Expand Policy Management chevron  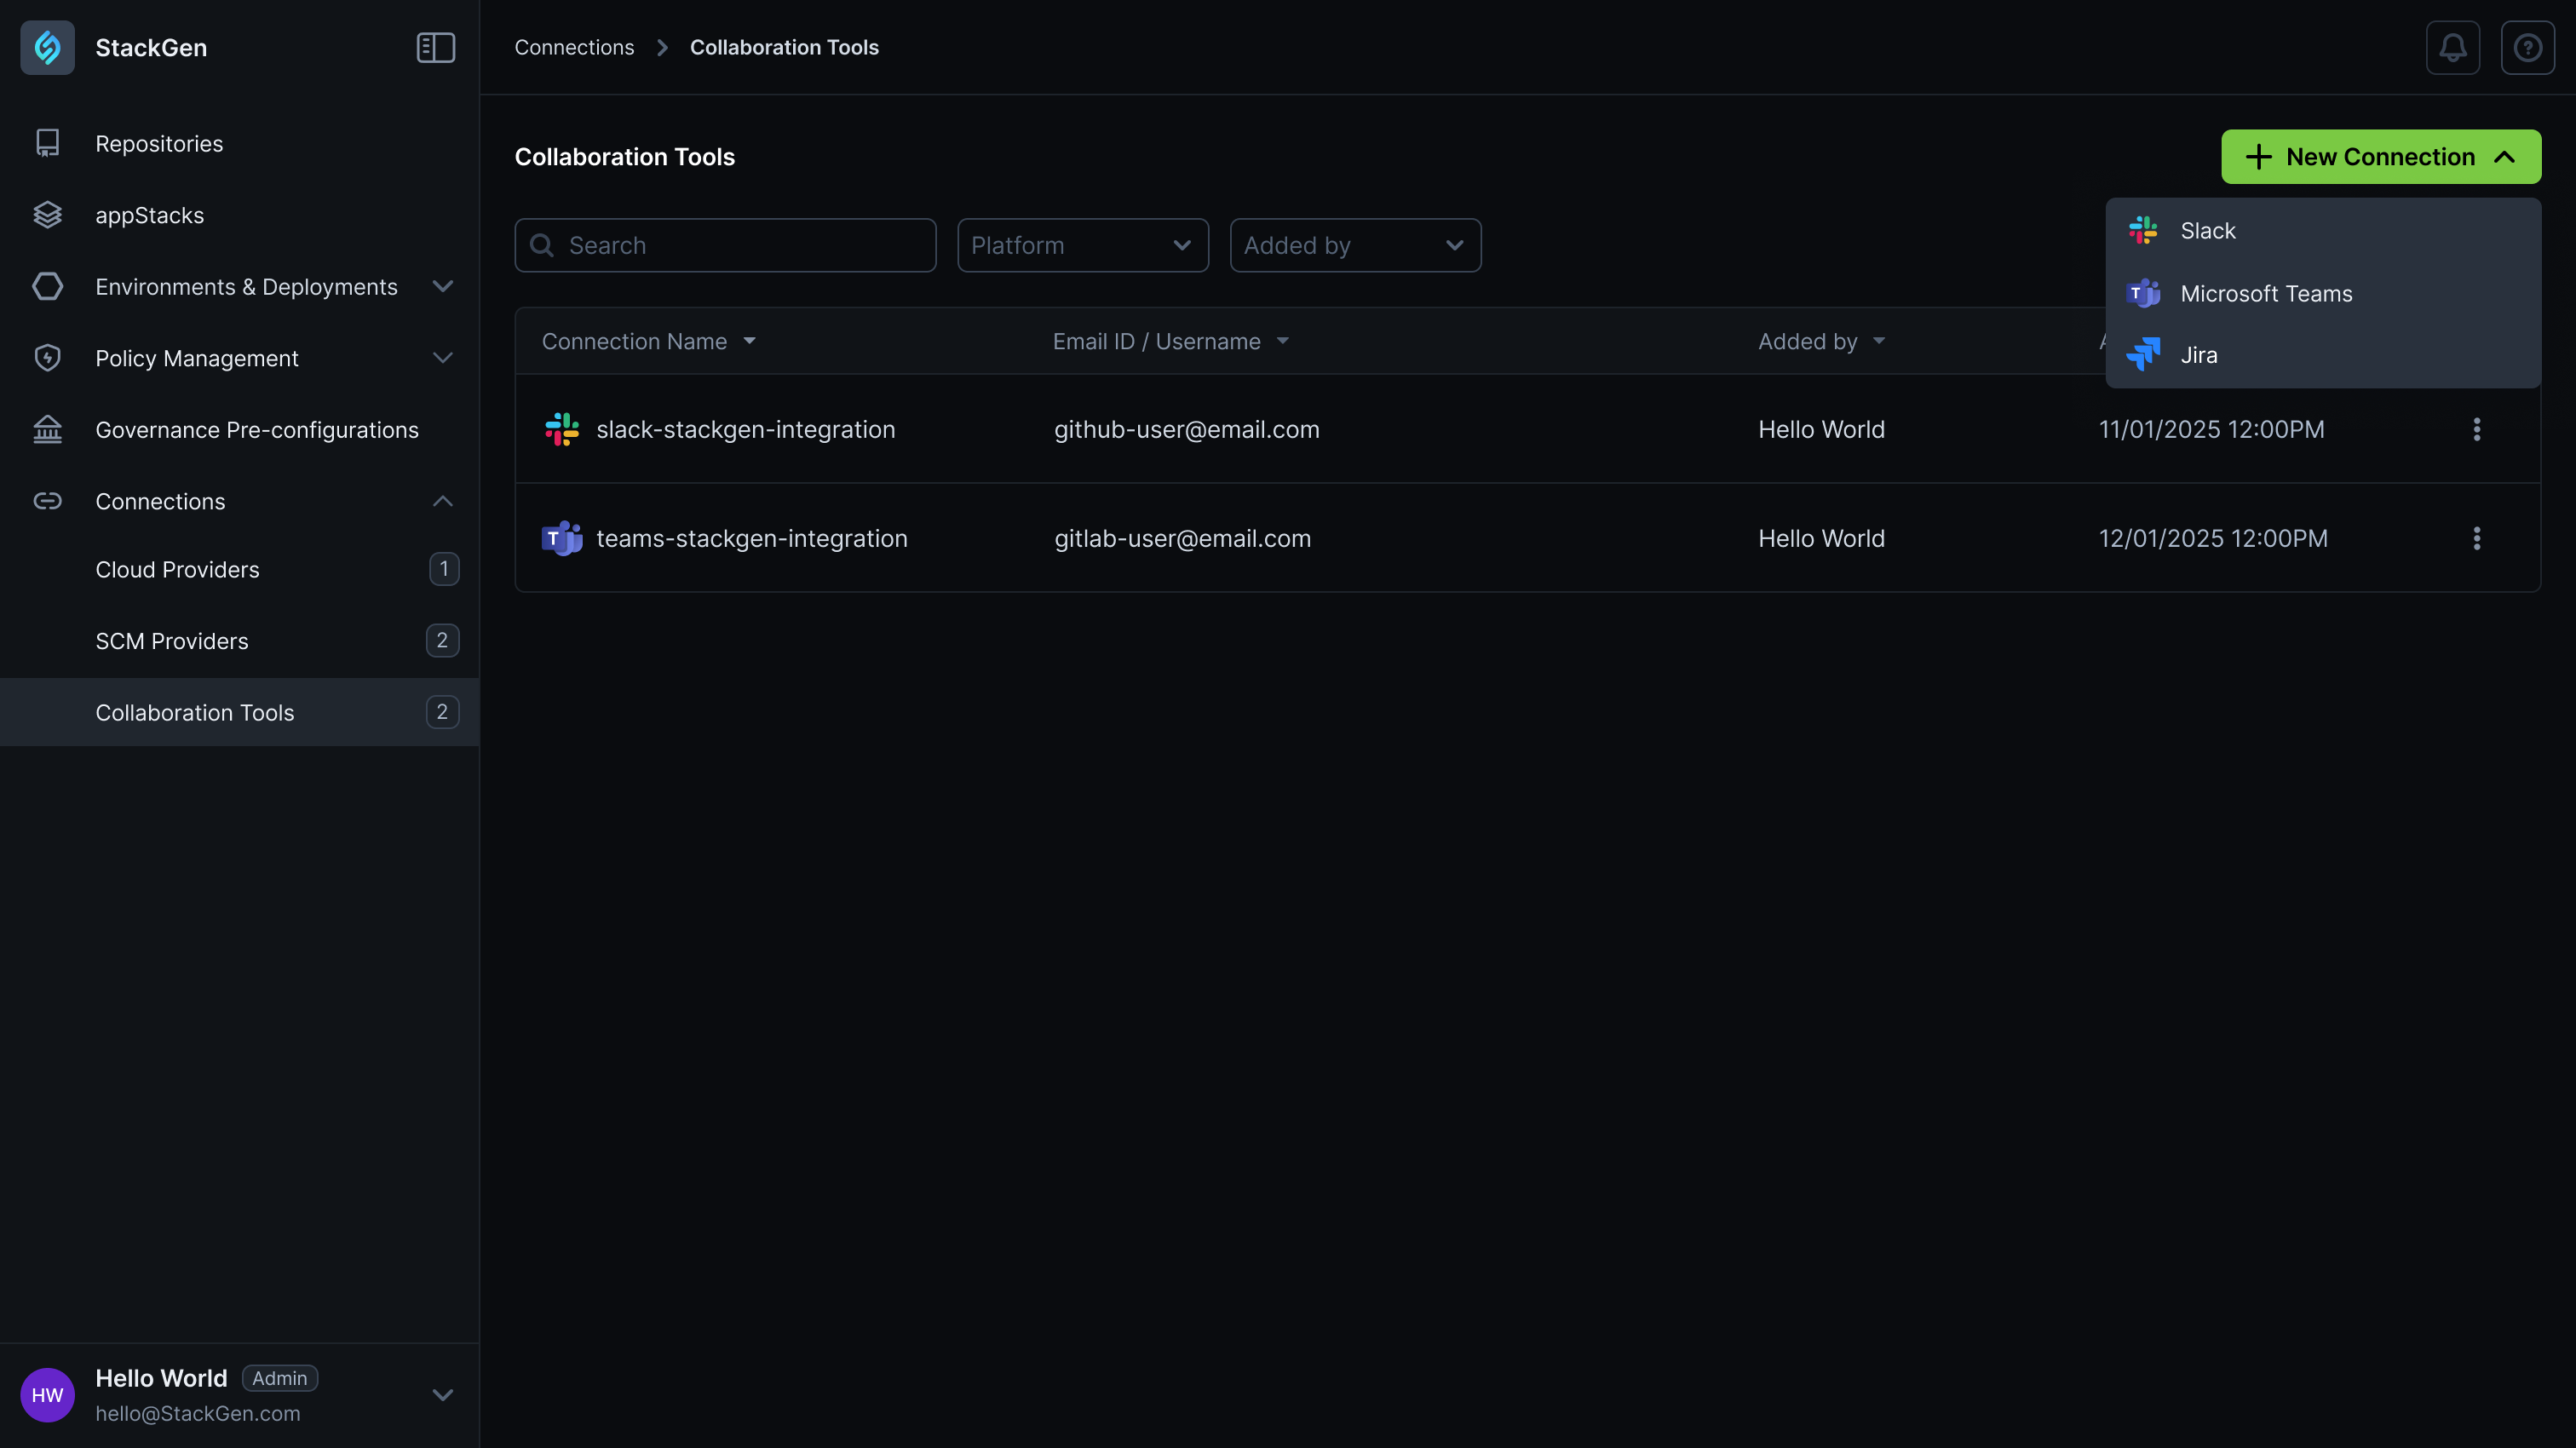[x=443, y=358]
